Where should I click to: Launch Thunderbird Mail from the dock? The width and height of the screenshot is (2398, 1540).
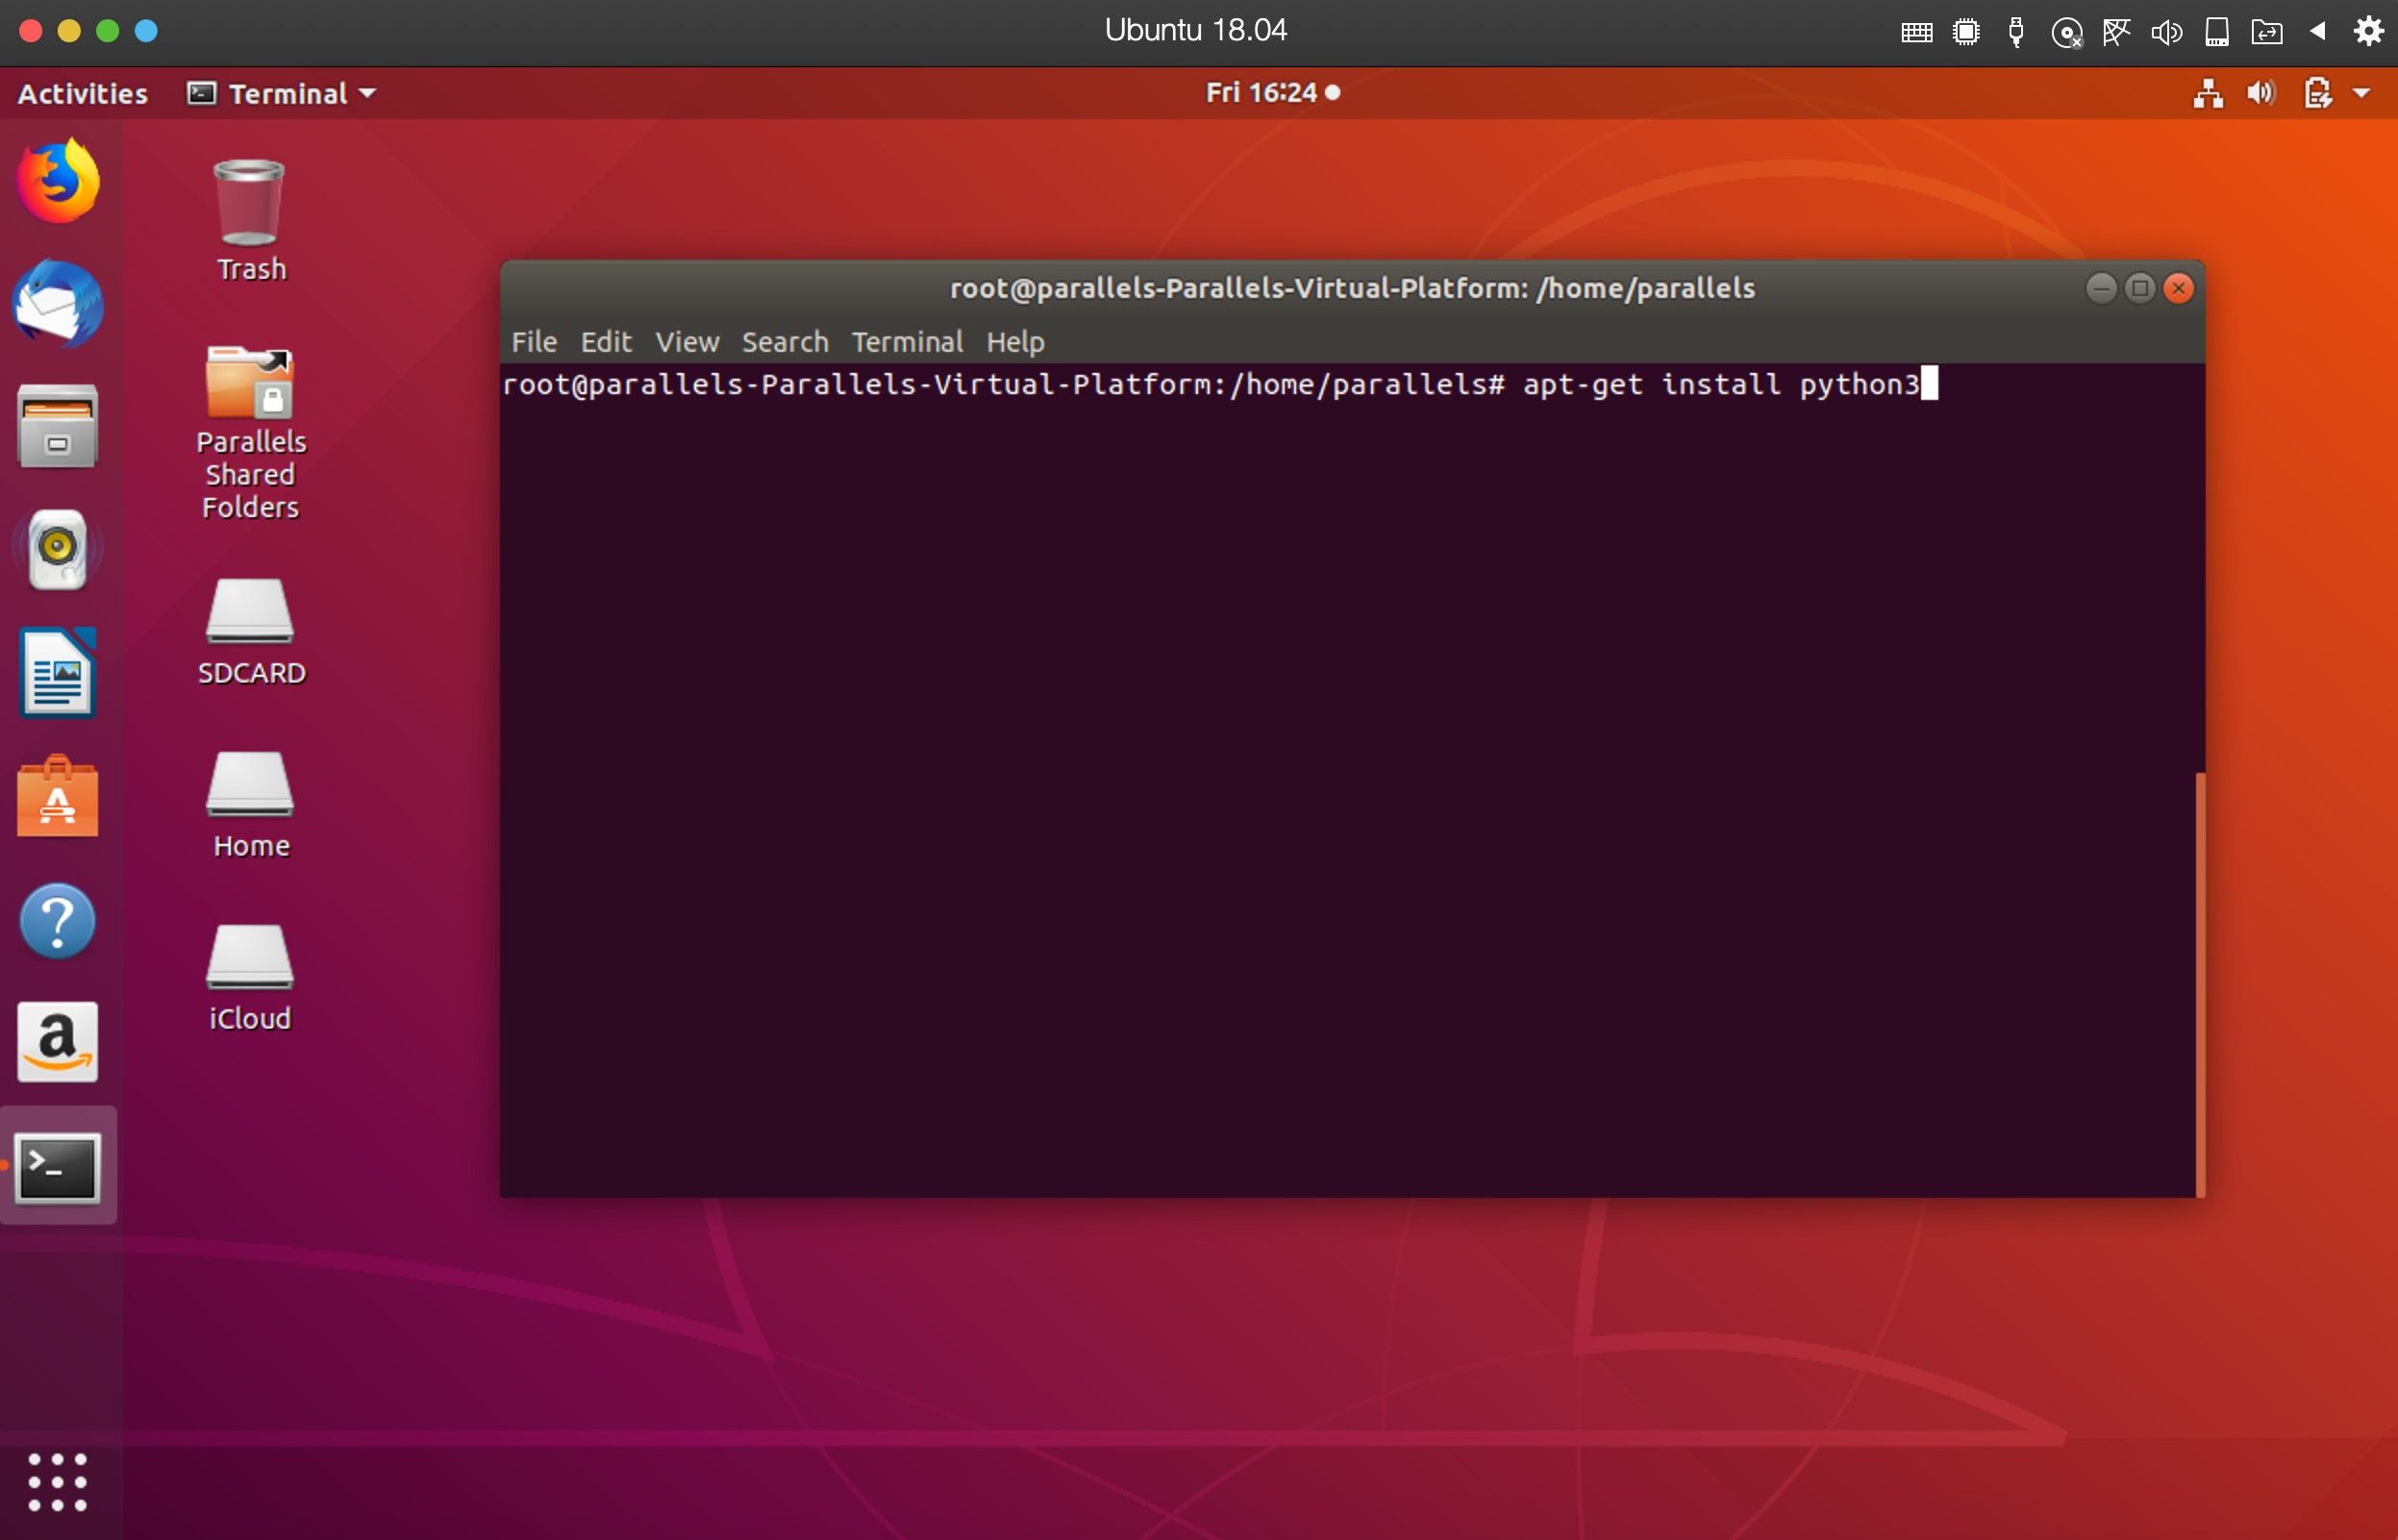[x=58, y=304]
